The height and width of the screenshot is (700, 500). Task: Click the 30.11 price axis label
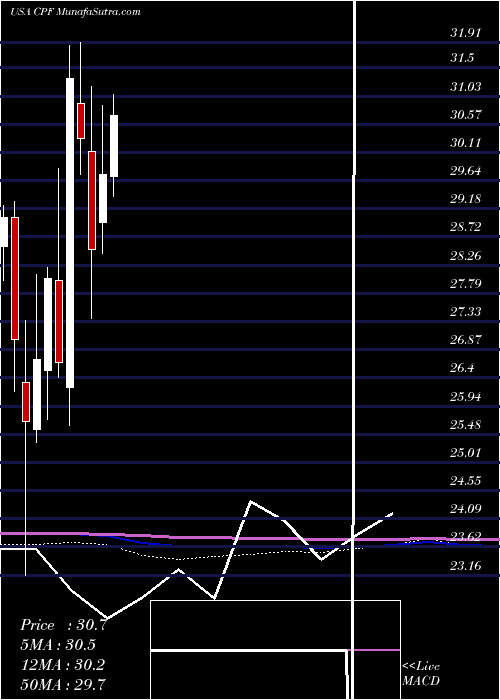pyautogui.click(x=467, y=143)
